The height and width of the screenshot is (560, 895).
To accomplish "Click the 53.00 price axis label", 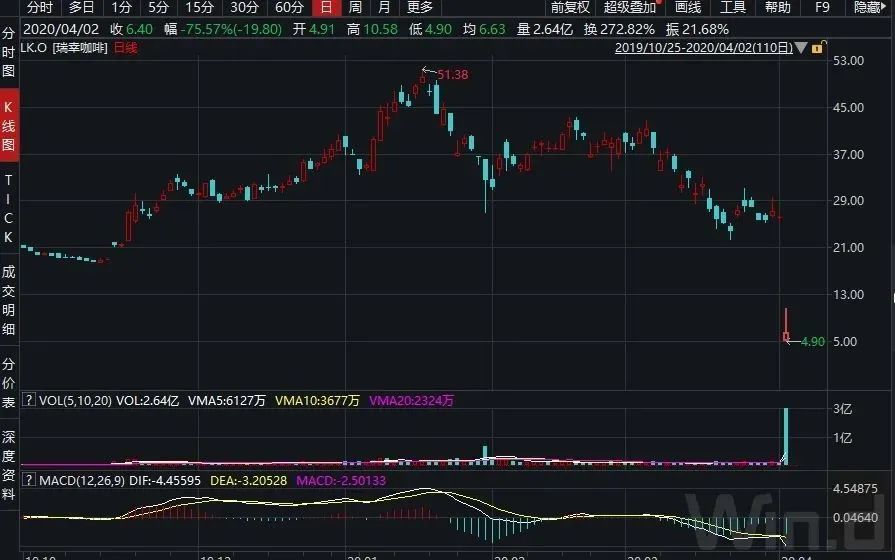I will pos(848,61).
